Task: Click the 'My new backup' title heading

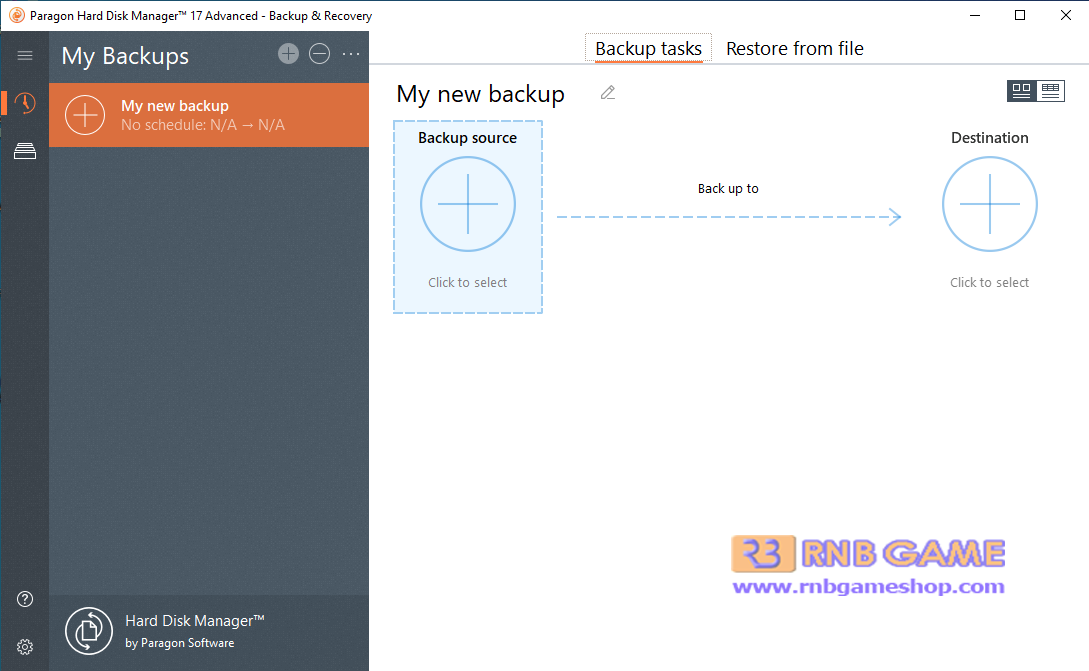Action: [481, 94]
